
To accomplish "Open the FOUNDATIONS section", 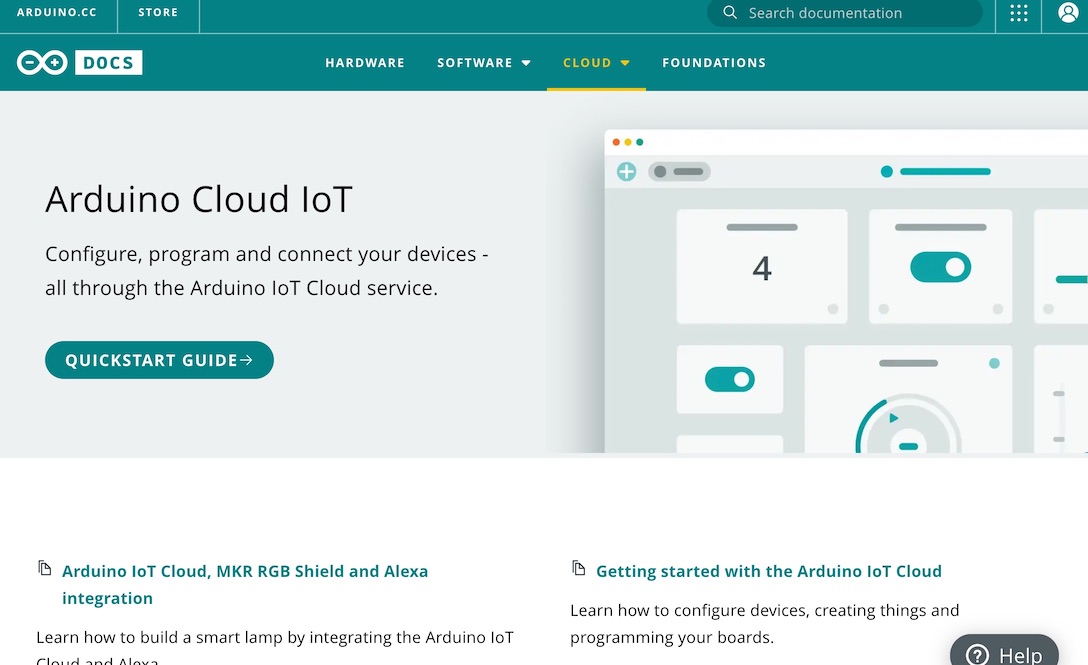I will pyautogui.click(x=714, y=62).
